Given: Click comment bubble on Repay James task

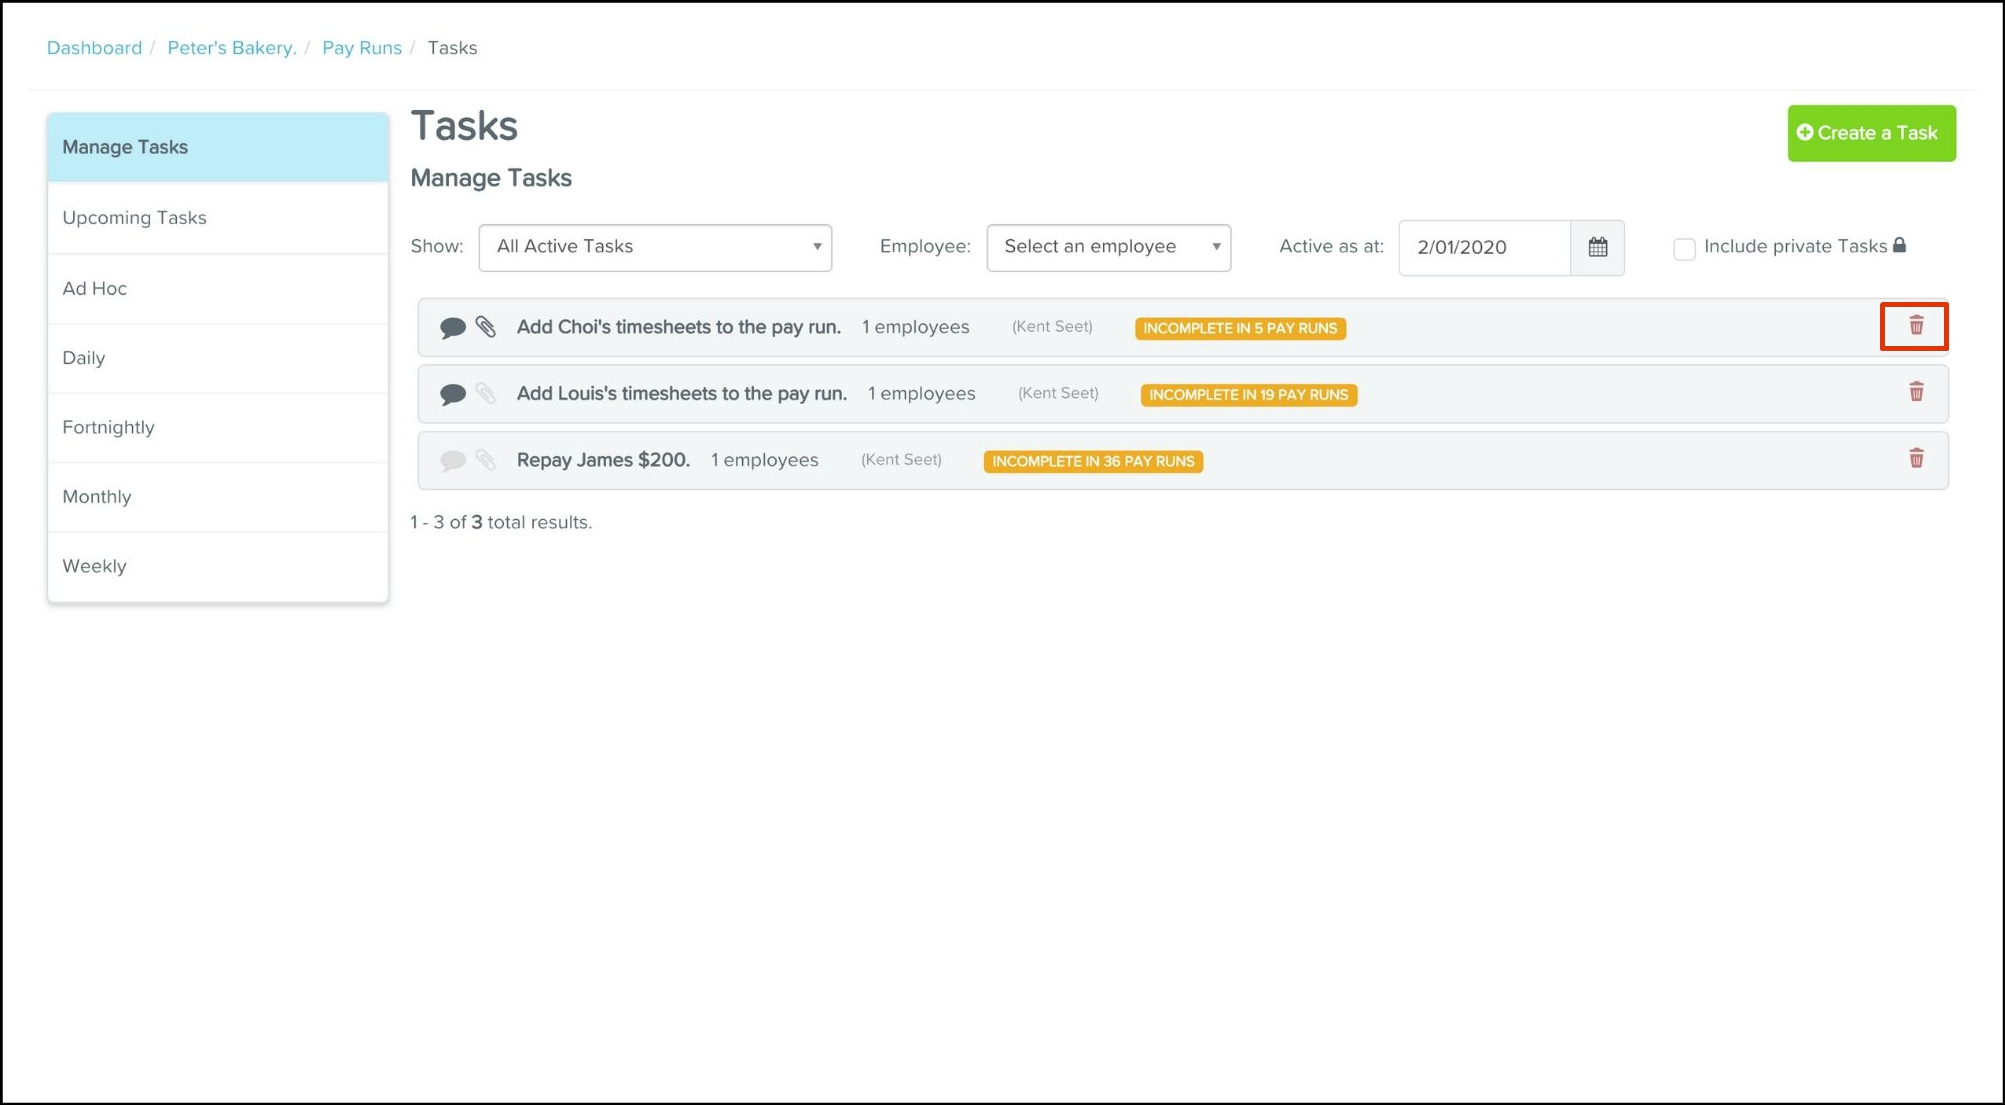Looking at the screenshot, I should click(x=453, y=460).
